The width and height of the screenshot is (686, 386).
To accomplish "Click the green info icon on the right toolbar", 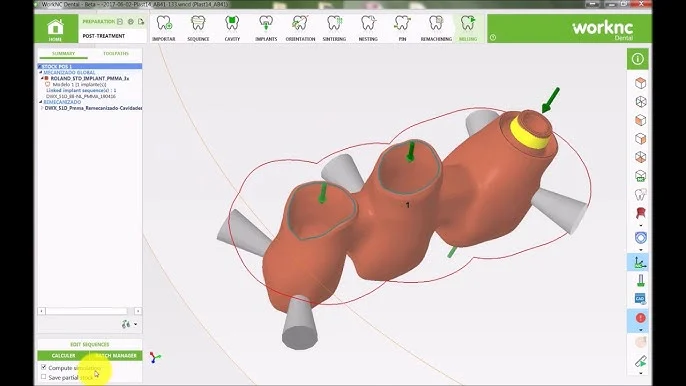I will click(637, 59).
